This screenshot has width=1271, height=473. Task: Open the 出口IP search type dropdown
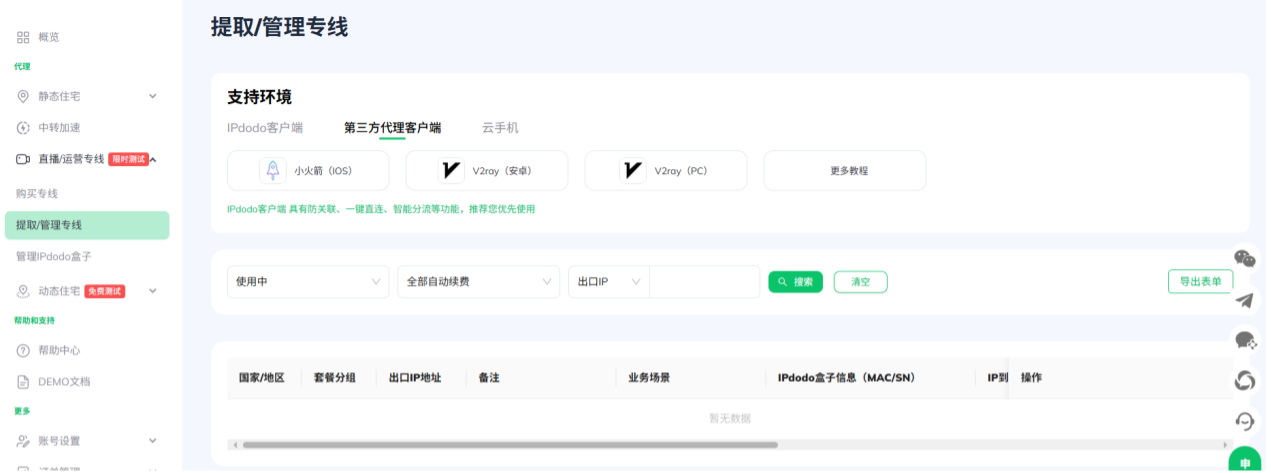tap(608, 282)
